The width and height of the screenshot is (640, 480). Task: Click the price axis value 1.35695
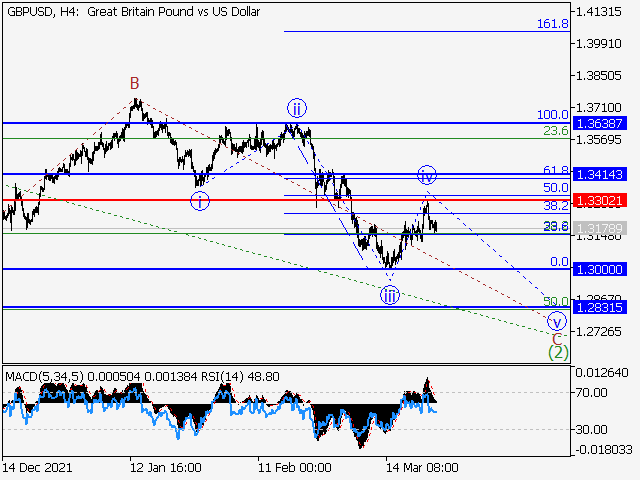coord(598,140)
